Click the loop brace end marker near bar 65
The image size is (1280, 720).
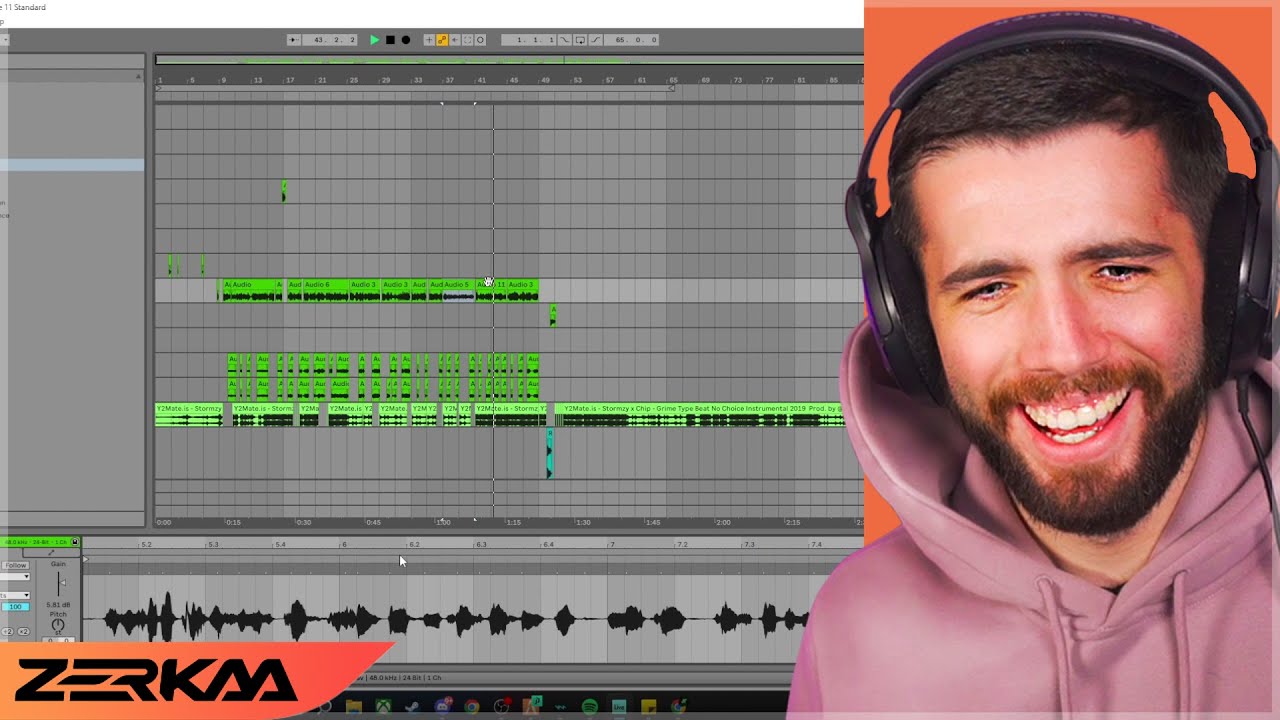coord(672,88)
